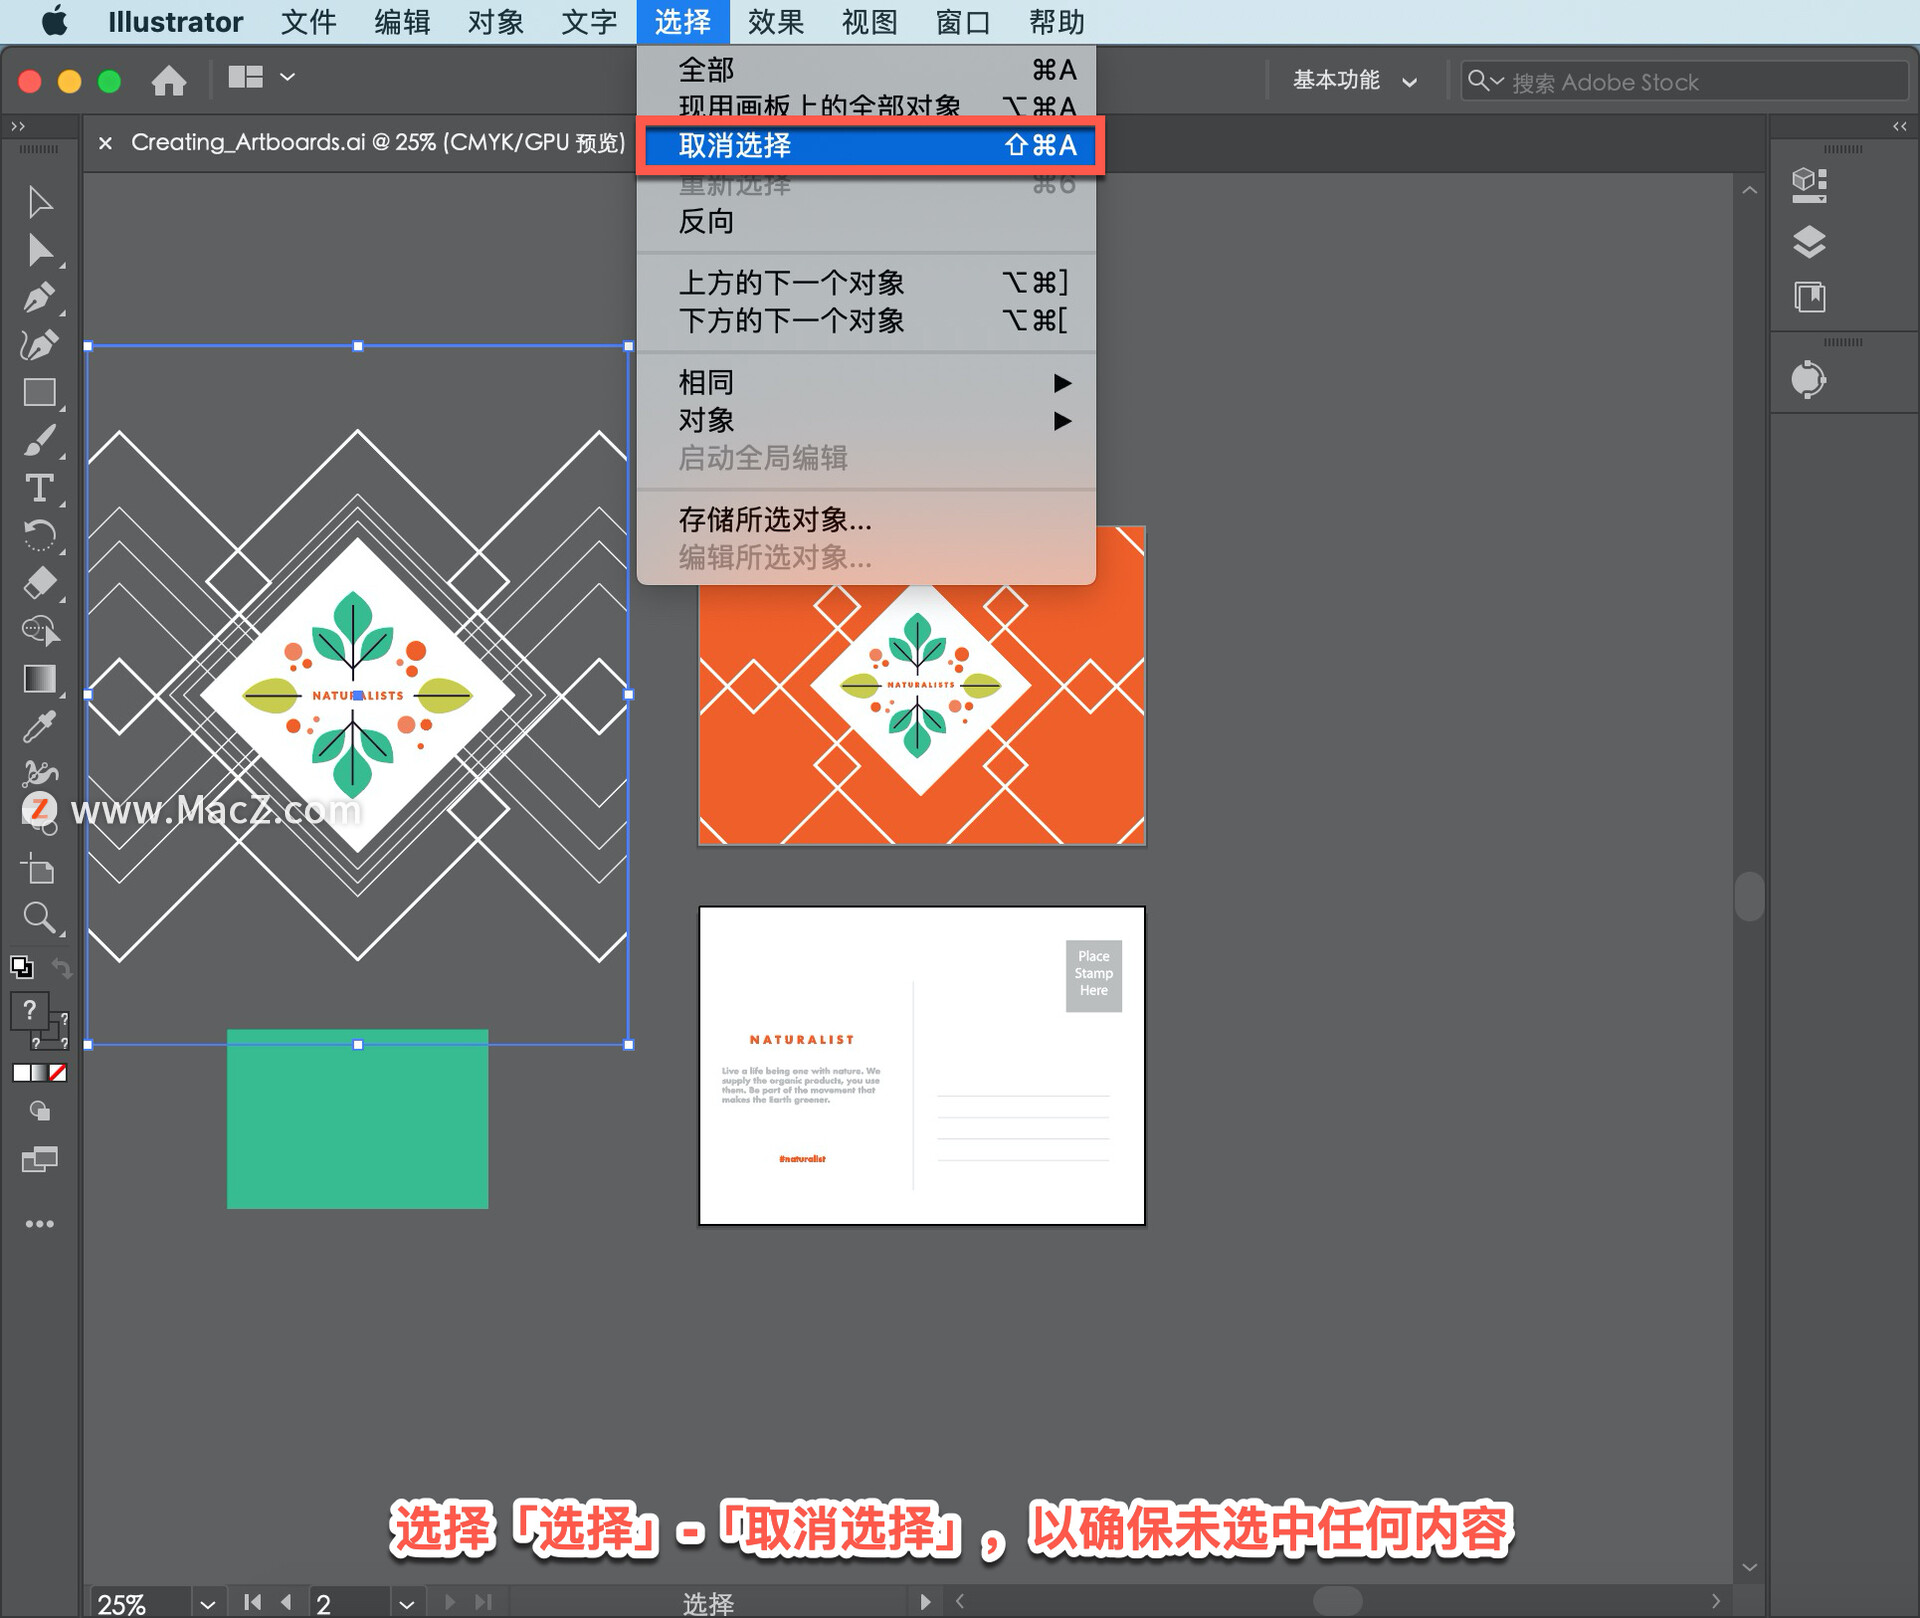Open the Illustrator app menu
This screenshot has width=1920, height=1618.
pos(175,21)
